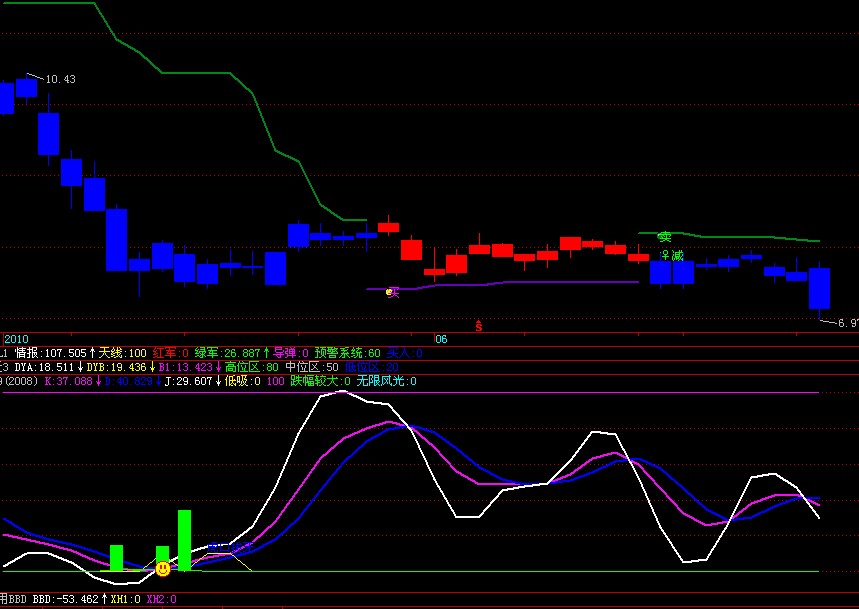Click the green 卖 sell signal marker
Image resolution: width=859 pixels, height=609 pixels.
pyautogui.click(x=665, y=237)
